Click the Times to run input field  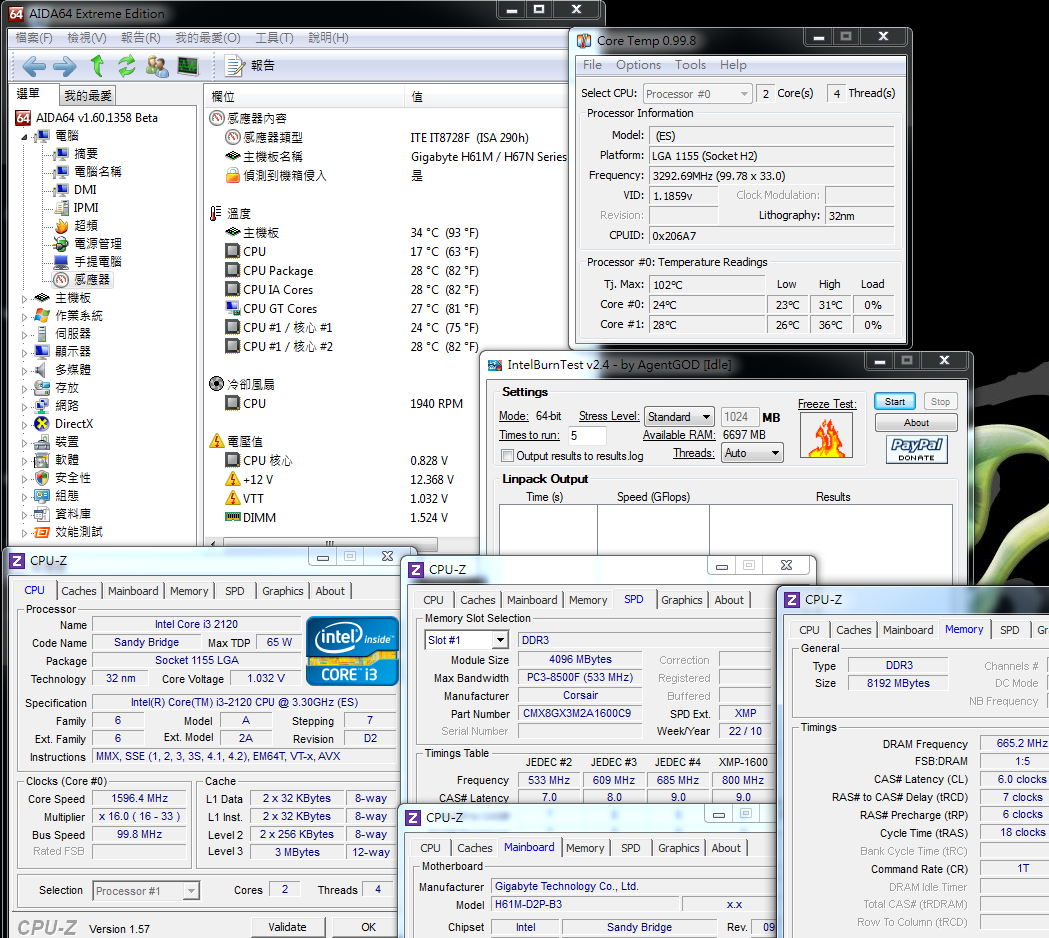(x=587, y=436)
